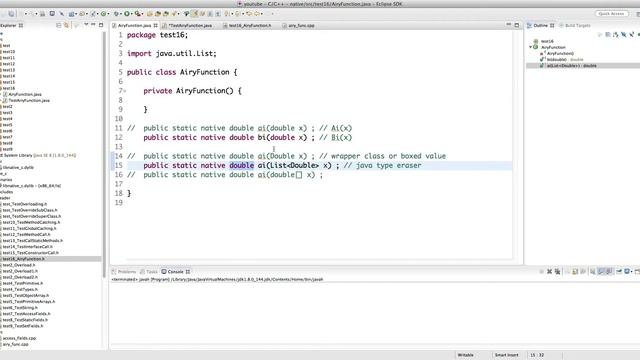The height and width of the screenshot is (360, 640).
Task: Click the green Debug bug icon in the toolbar
Action: coord(116,13)
